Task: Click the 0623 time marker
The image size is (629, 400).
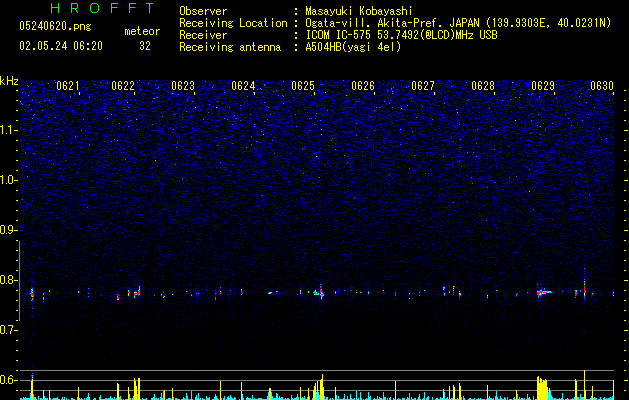Action: 183,86
